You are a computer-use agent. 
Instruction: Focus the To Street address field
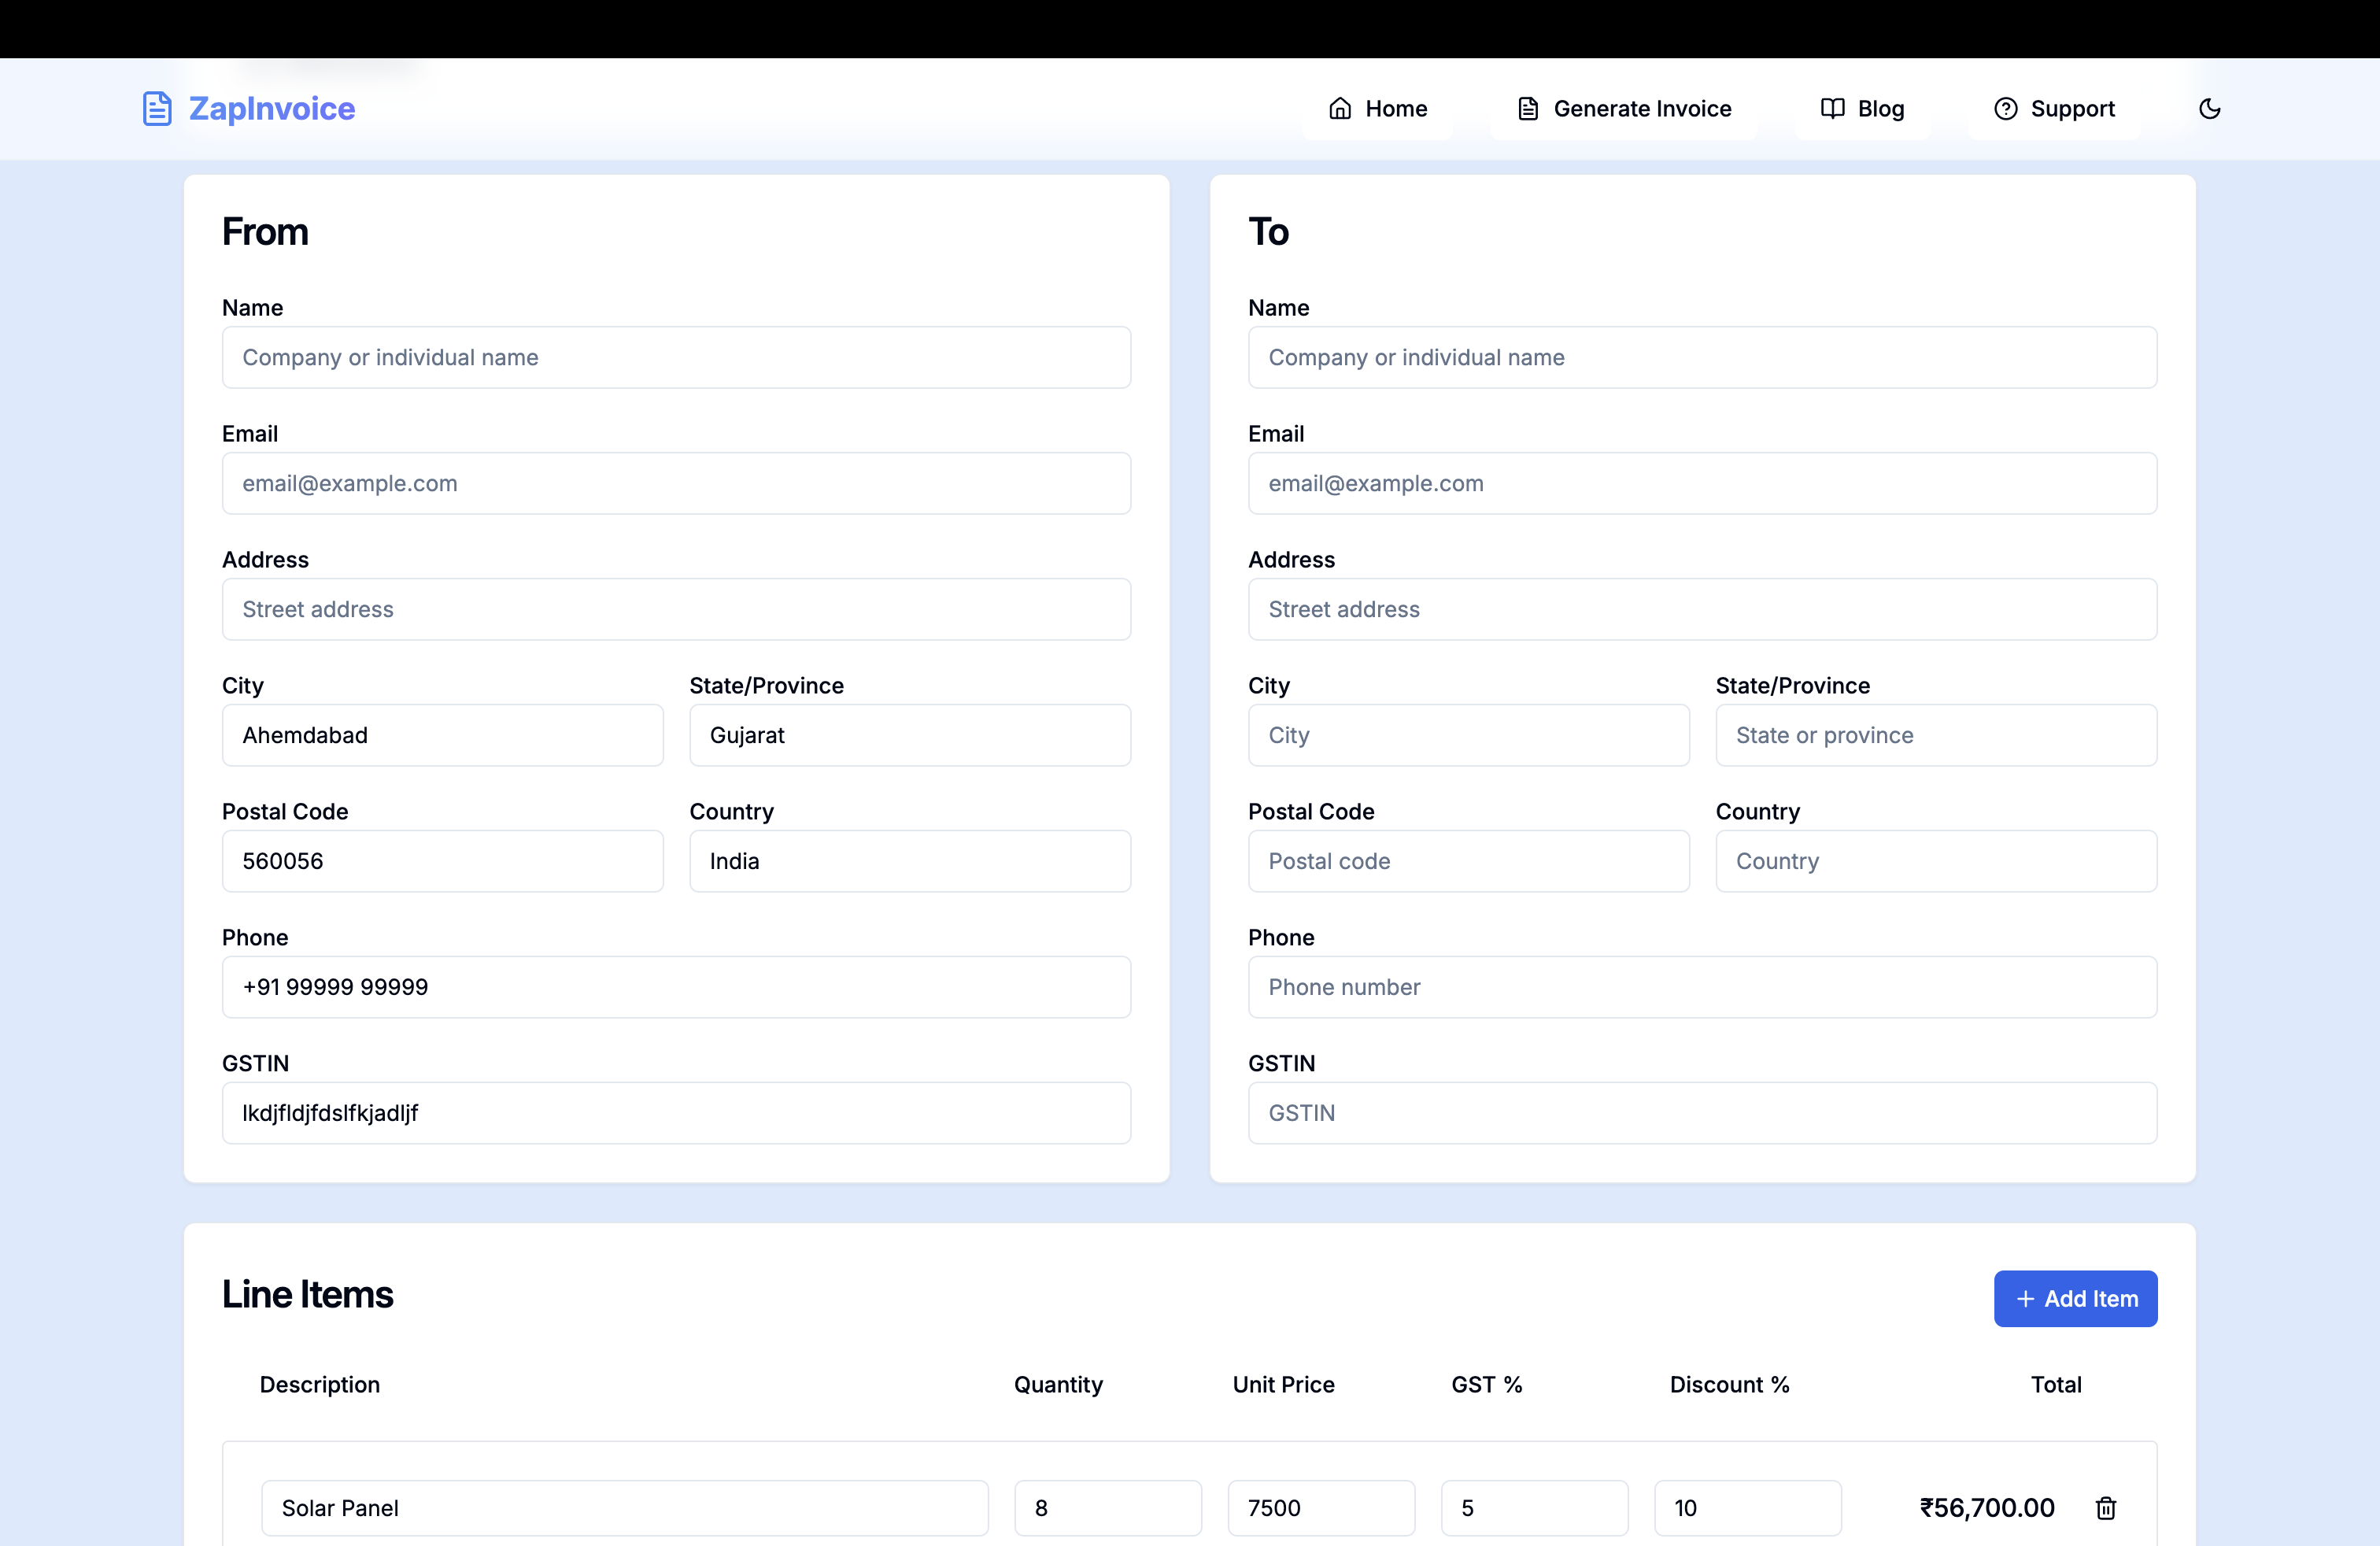(1702, 609)
